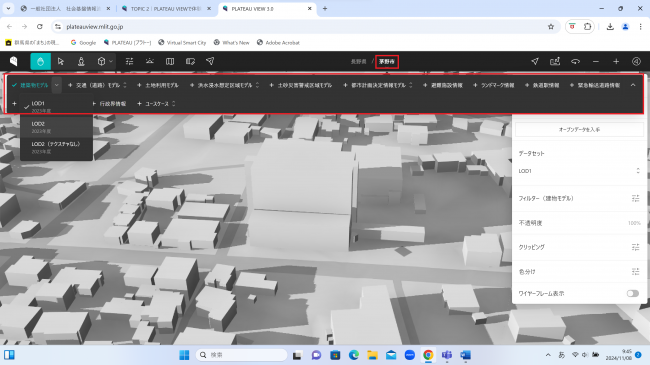Add the 避難施設情報 layer
The height and width of the screenshot is (365, 650).
[x=442, y=85]
